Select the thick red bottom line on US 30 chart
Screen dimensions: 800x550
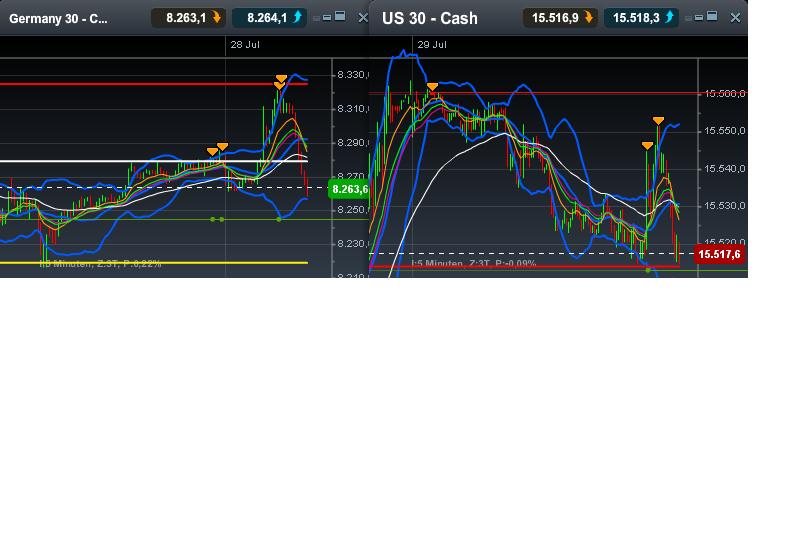[x=524, y=266]
